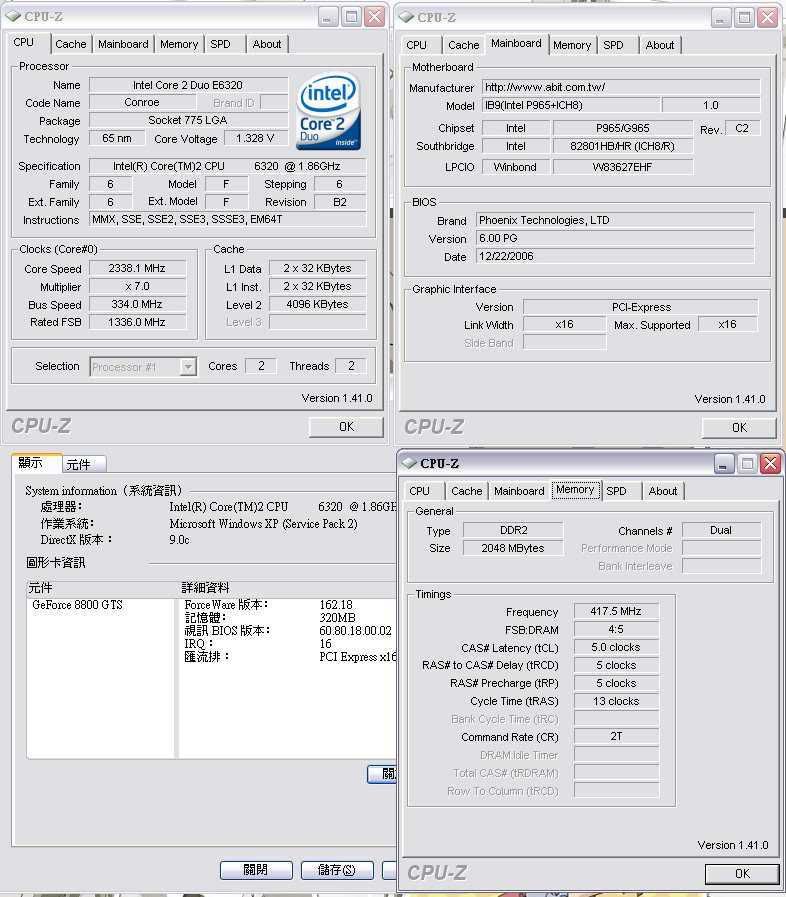Open About tab in bottom-right Memory window
The width and height of the screenshot is (786, 897).
point(662,491)
